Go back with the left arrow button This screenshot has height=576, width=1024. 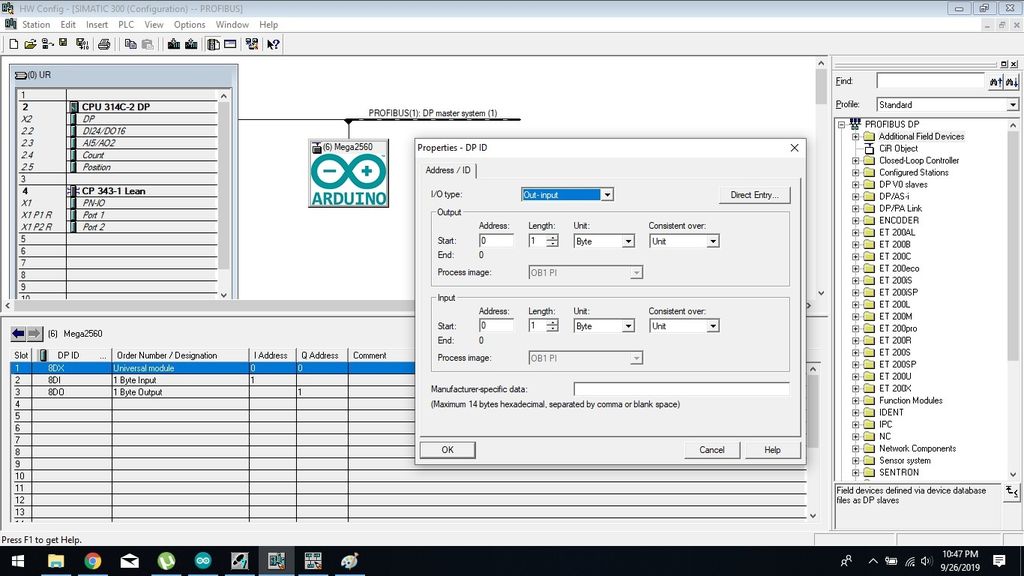click(18, 334)
